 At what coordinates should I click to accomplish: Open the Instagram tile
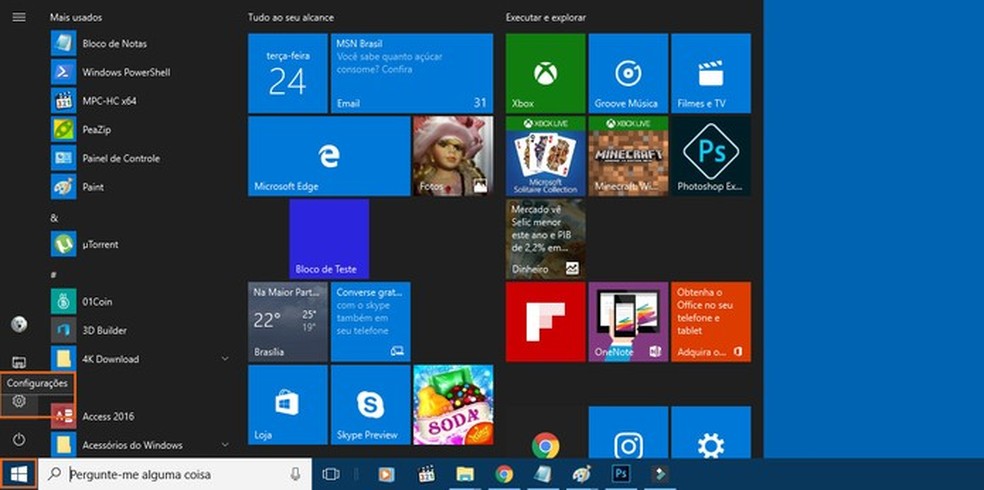click(628, 432)
